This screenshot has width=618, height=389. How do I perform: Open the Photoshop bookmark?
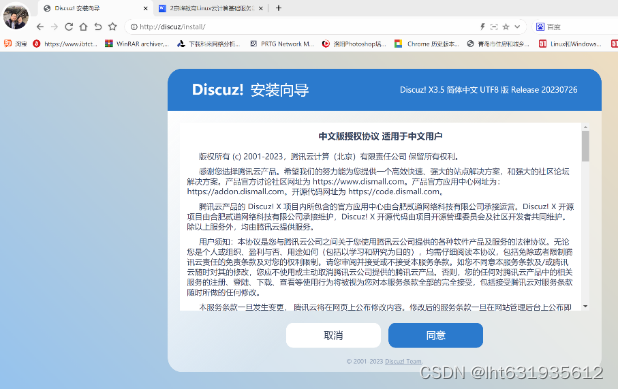coord(354,44)
